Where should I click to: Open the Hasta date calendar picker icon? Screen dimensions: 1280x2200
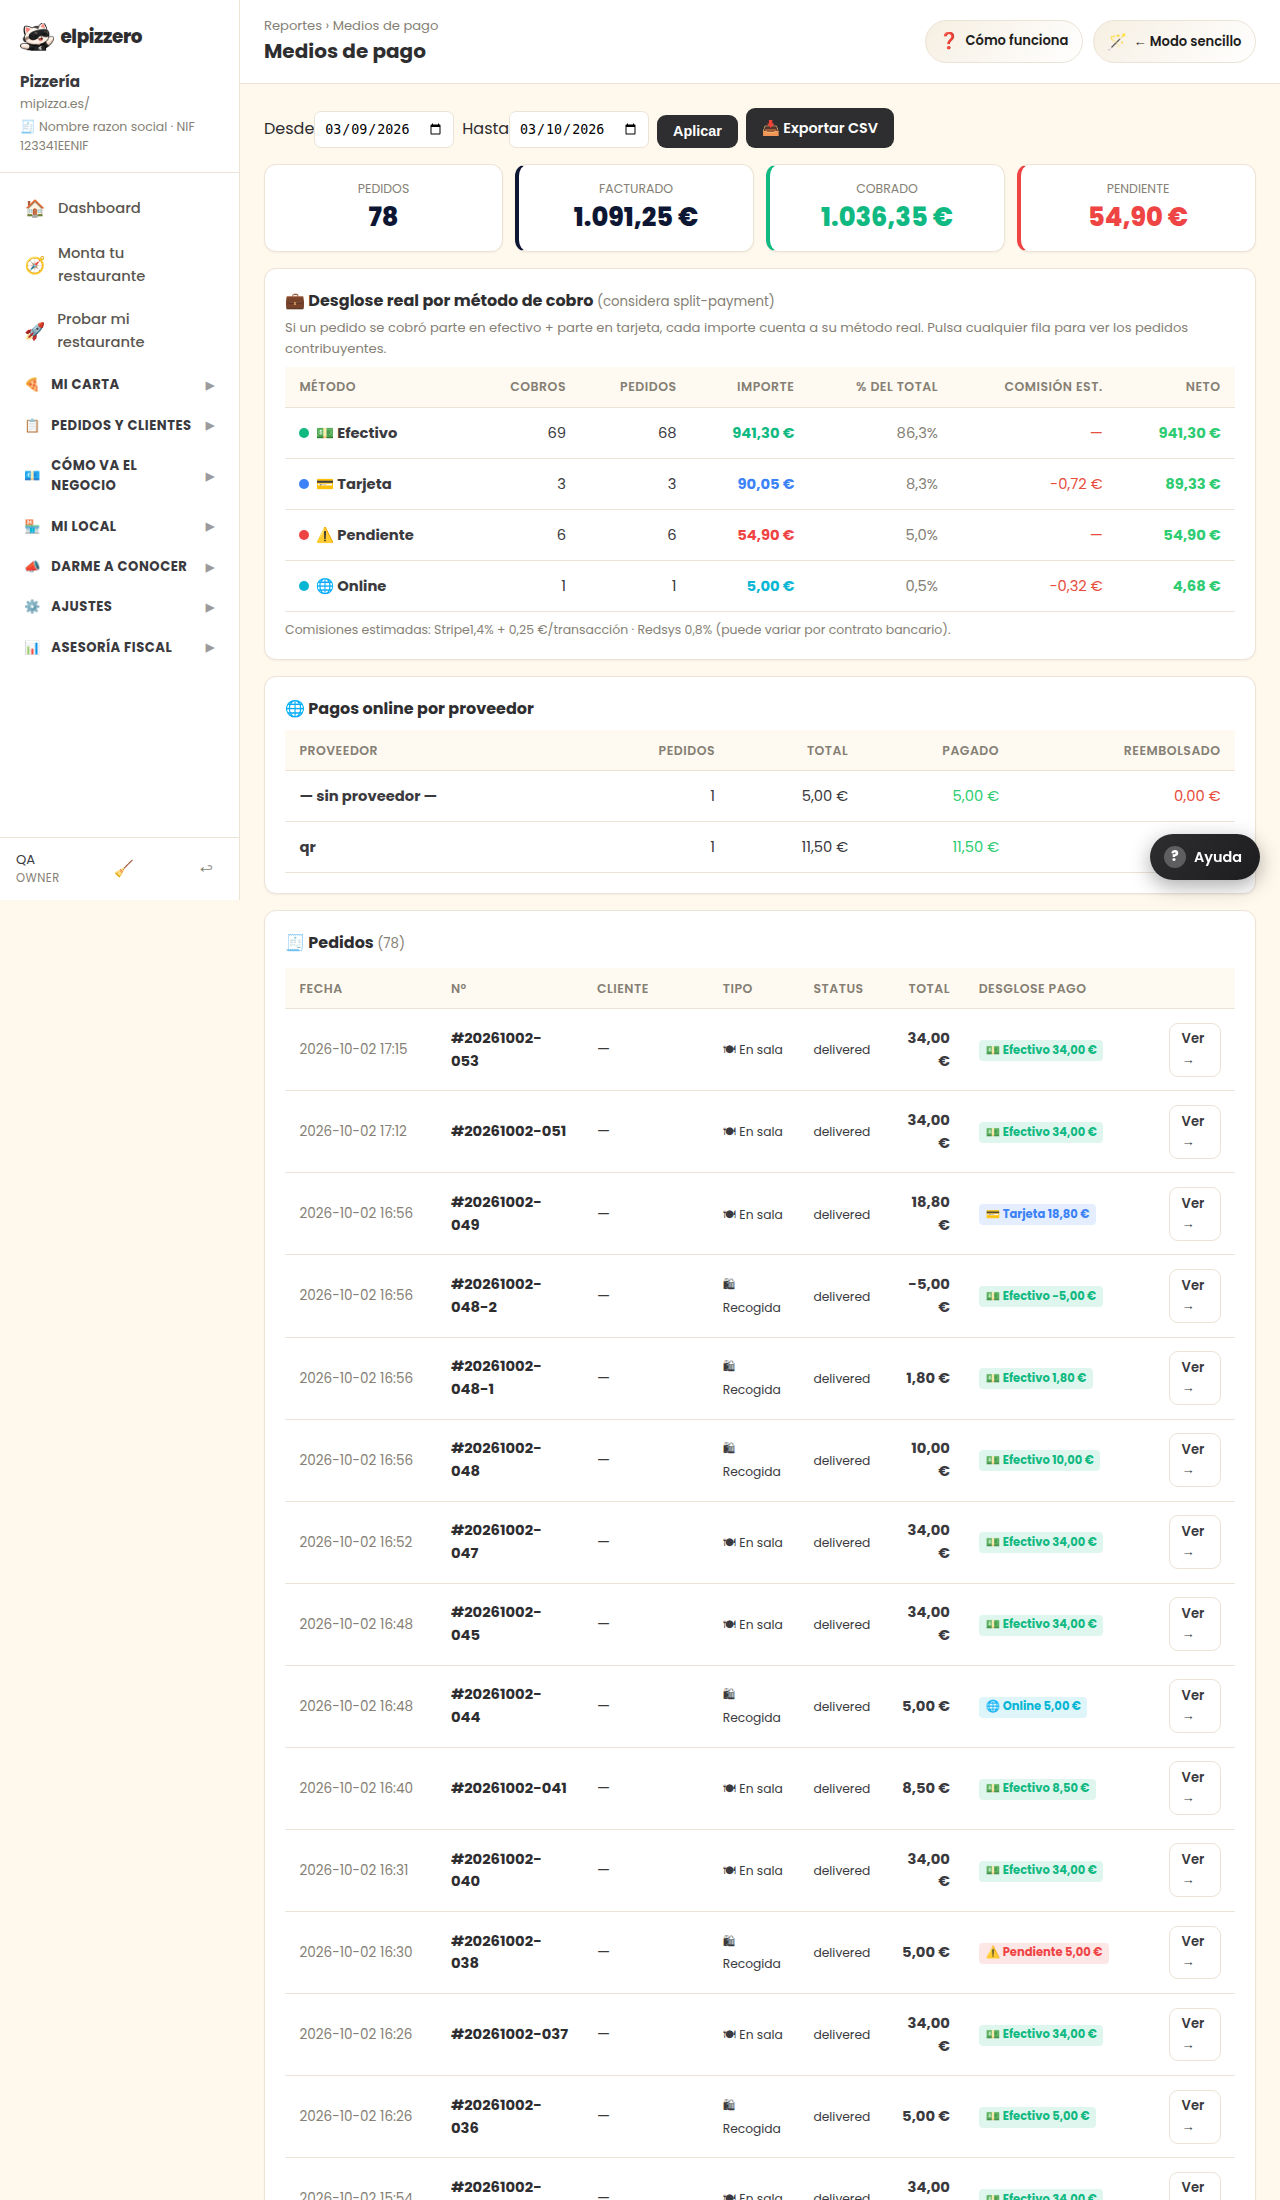pos(630,130)
